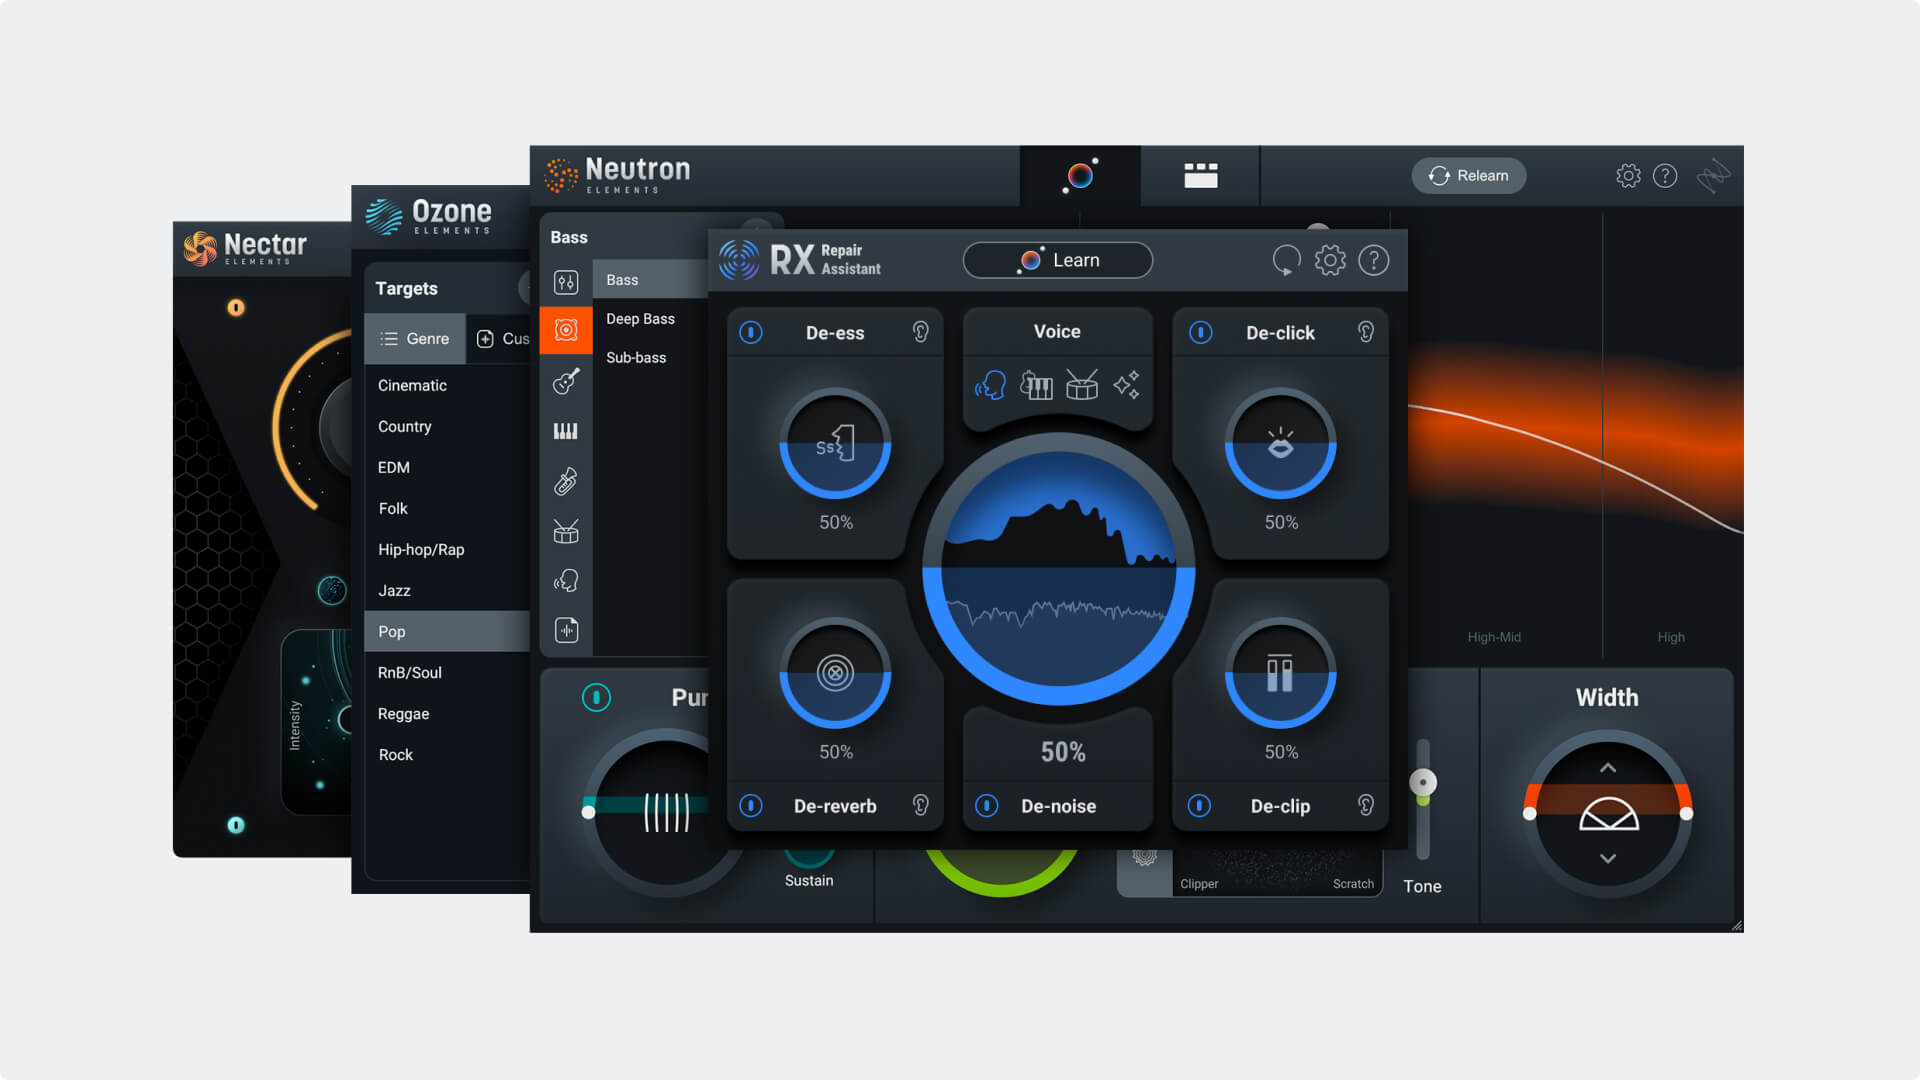
Task: Open the Neutron modules grid view icon
Action: coord(1200,176)
